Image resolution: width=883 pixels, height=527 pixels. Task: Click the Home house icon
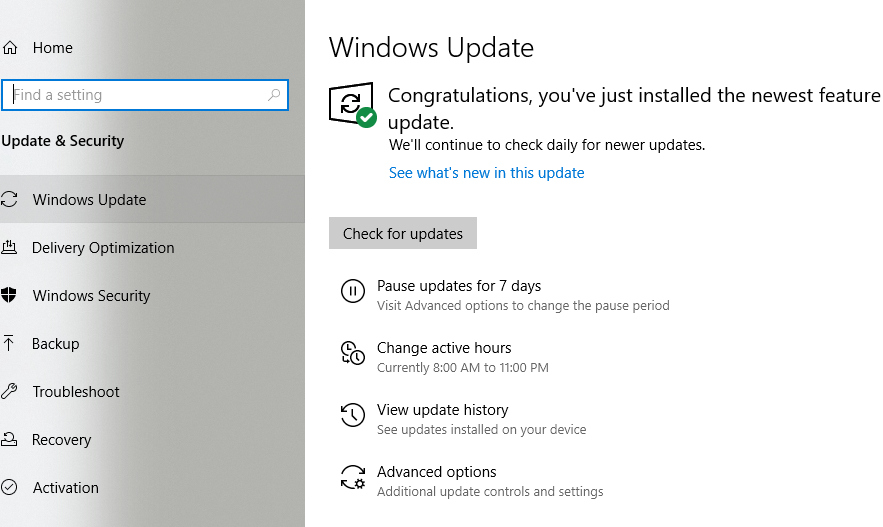[x=10, y=48]
